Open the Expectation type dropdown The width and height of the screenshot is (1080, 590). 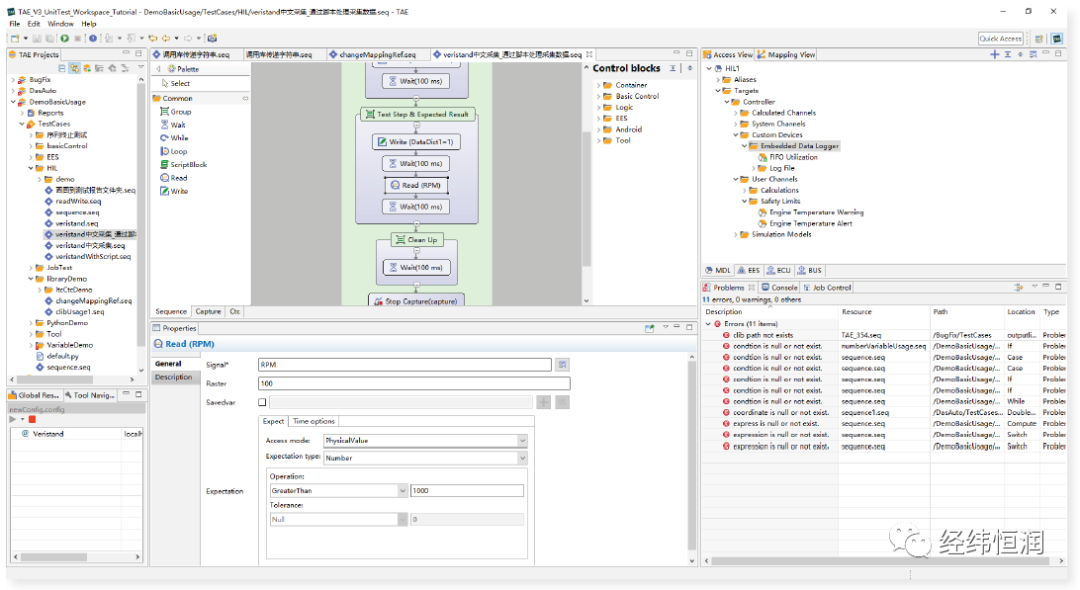pyautogui.click(x=522, y=458)
